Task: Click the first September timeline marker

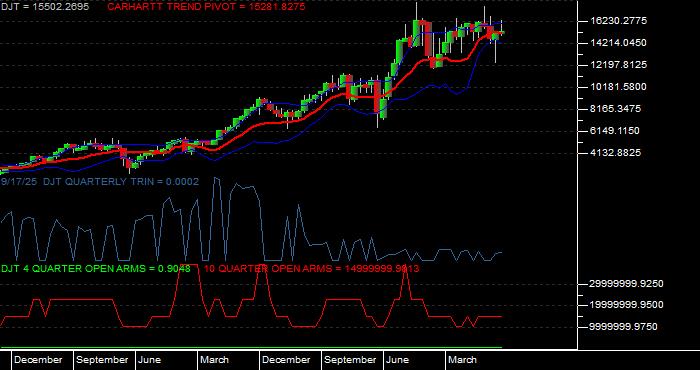Action: click(102, 360)
